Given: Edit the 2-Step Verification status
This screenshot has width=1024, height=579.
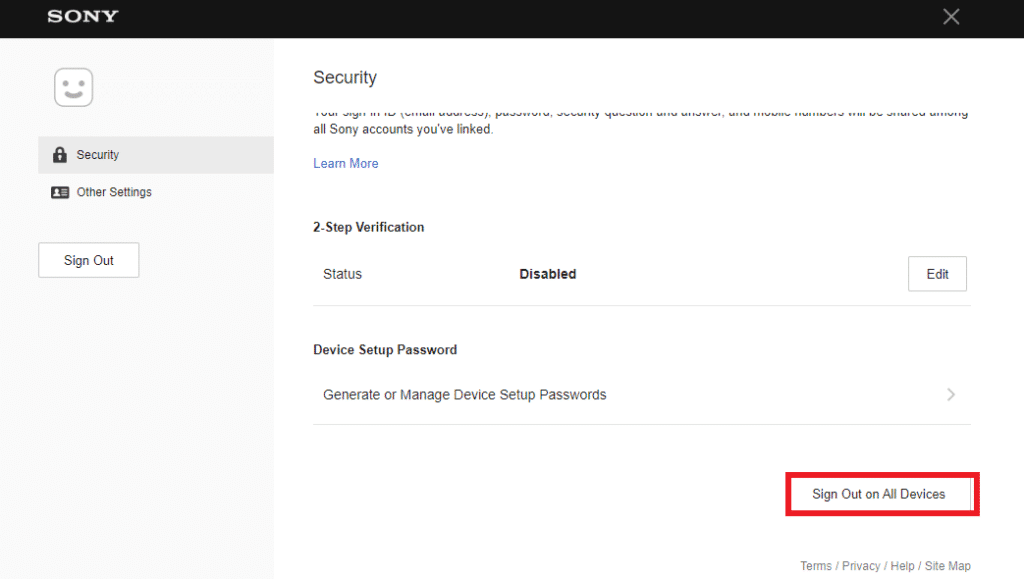Looking at the screenshot, I should pos(937,274).
